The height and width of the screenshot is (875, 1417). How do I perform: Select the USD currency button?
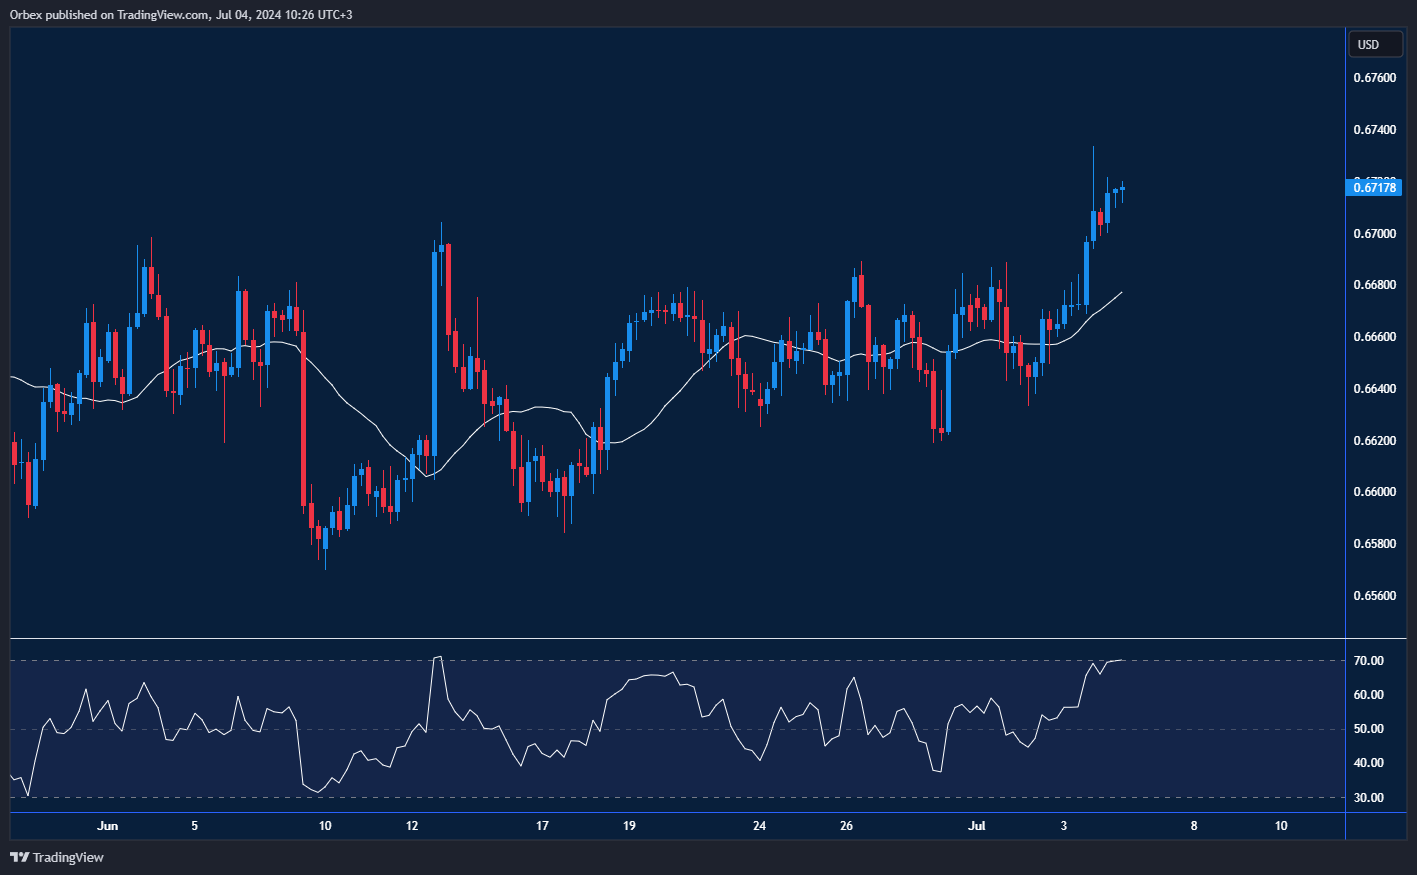coord(1375,44)
